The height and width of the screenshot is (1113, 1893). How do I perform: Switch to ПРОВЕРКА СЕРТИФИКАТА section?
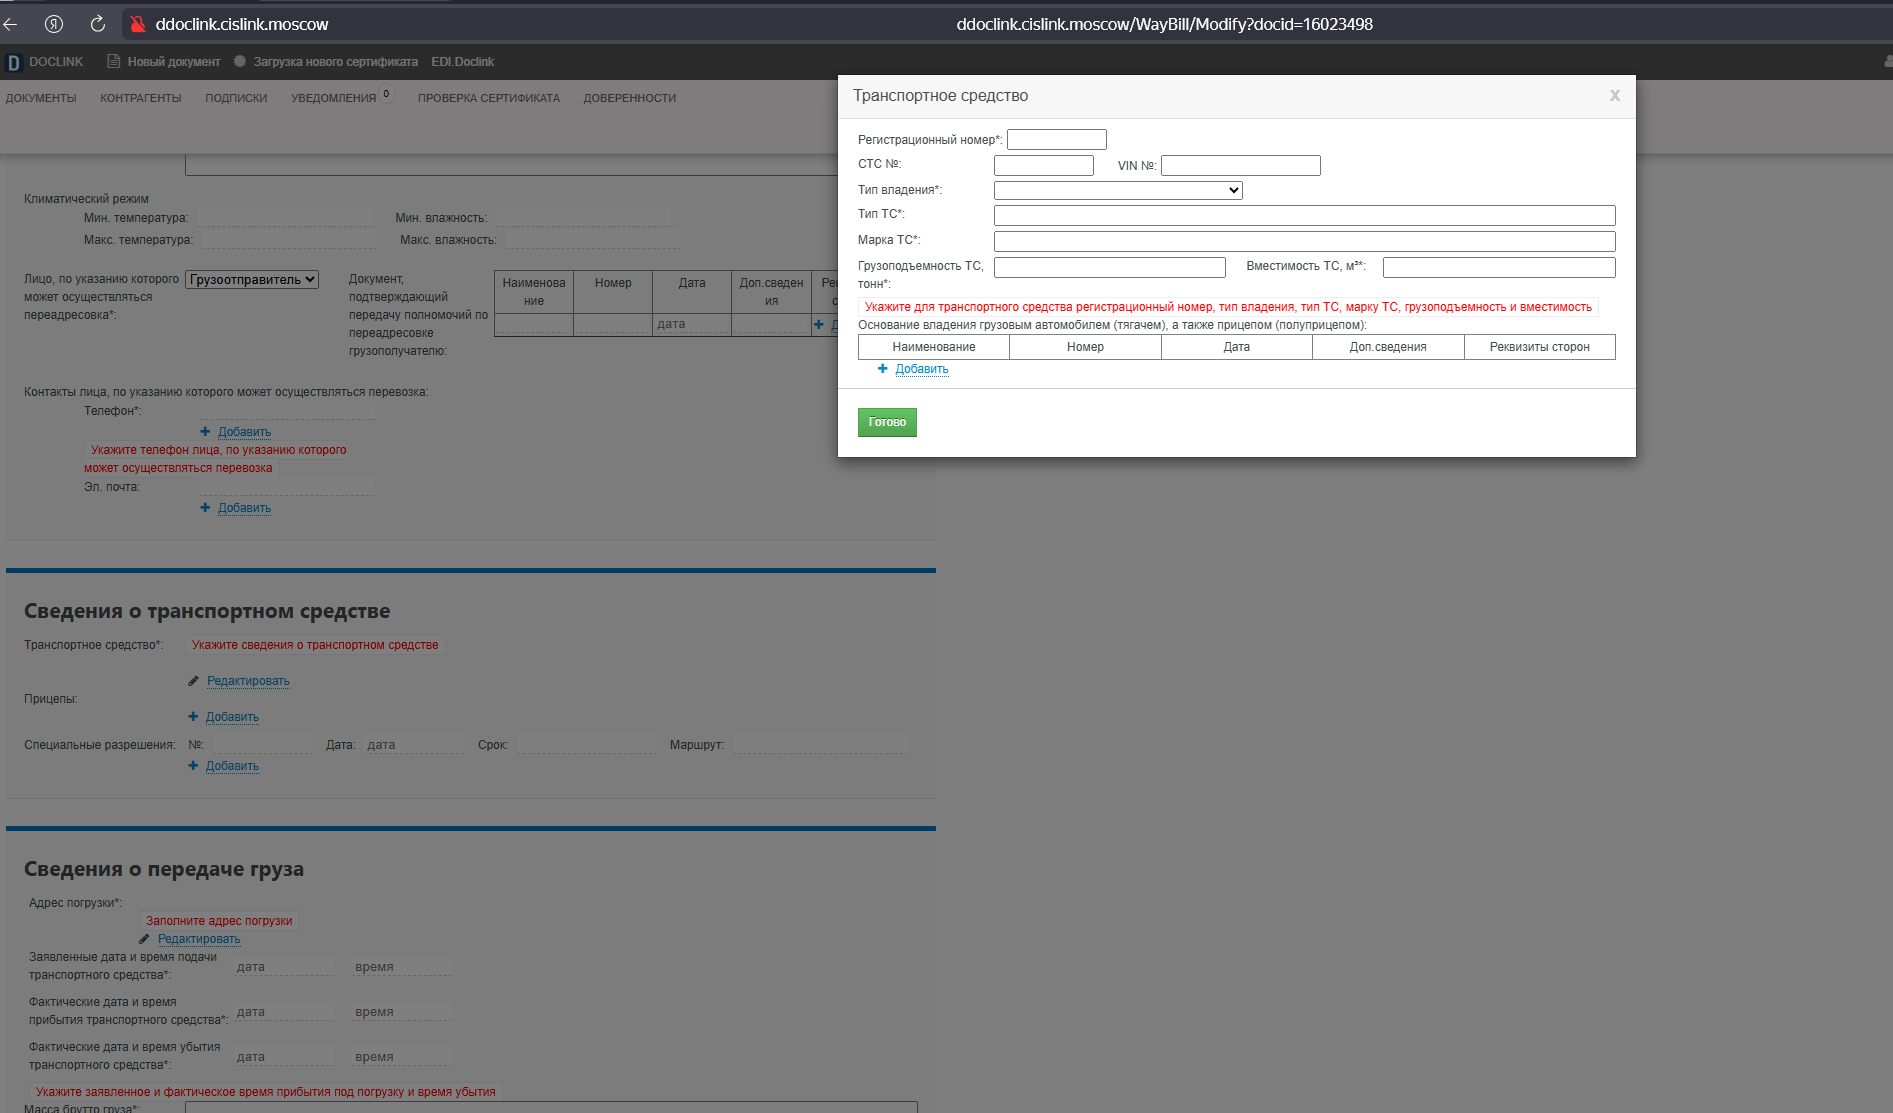click(x=489, y=98)
